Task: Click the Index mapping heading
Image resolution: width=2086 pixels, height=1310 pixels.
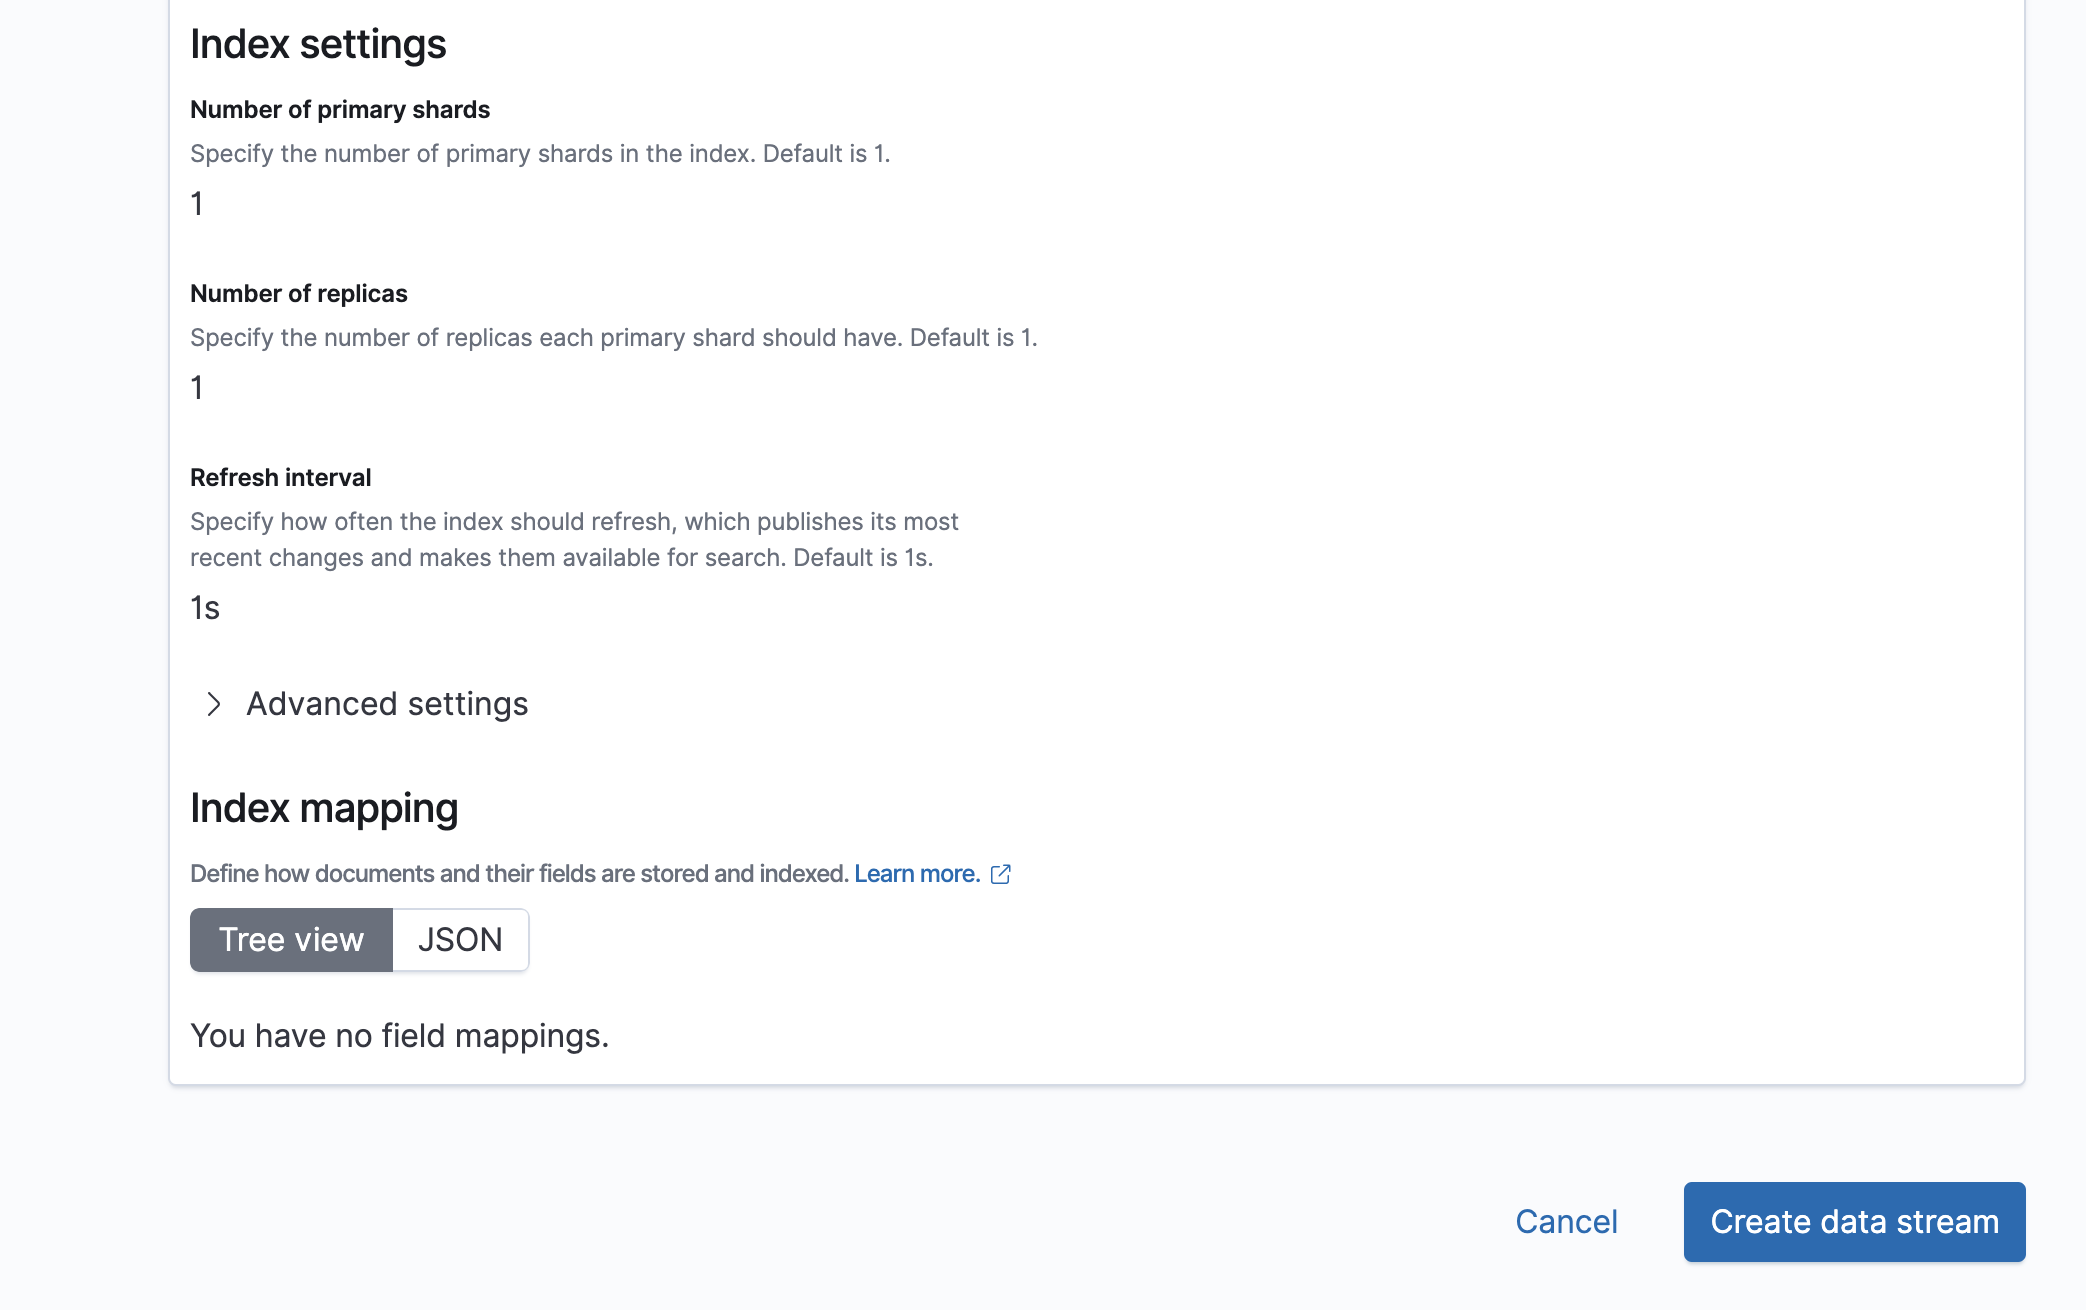Action: click(x=324, y=808)
